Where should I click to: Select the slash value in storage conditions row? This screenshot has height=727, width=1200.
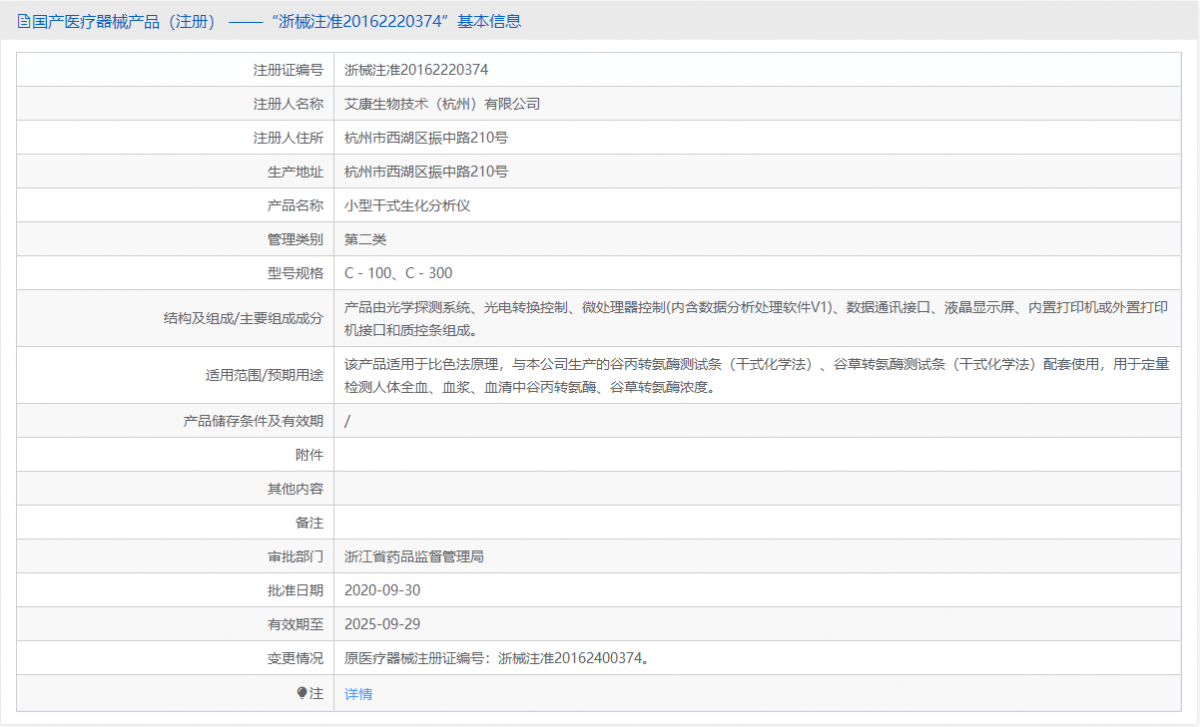pyautogui.click(x=347, y=421)
